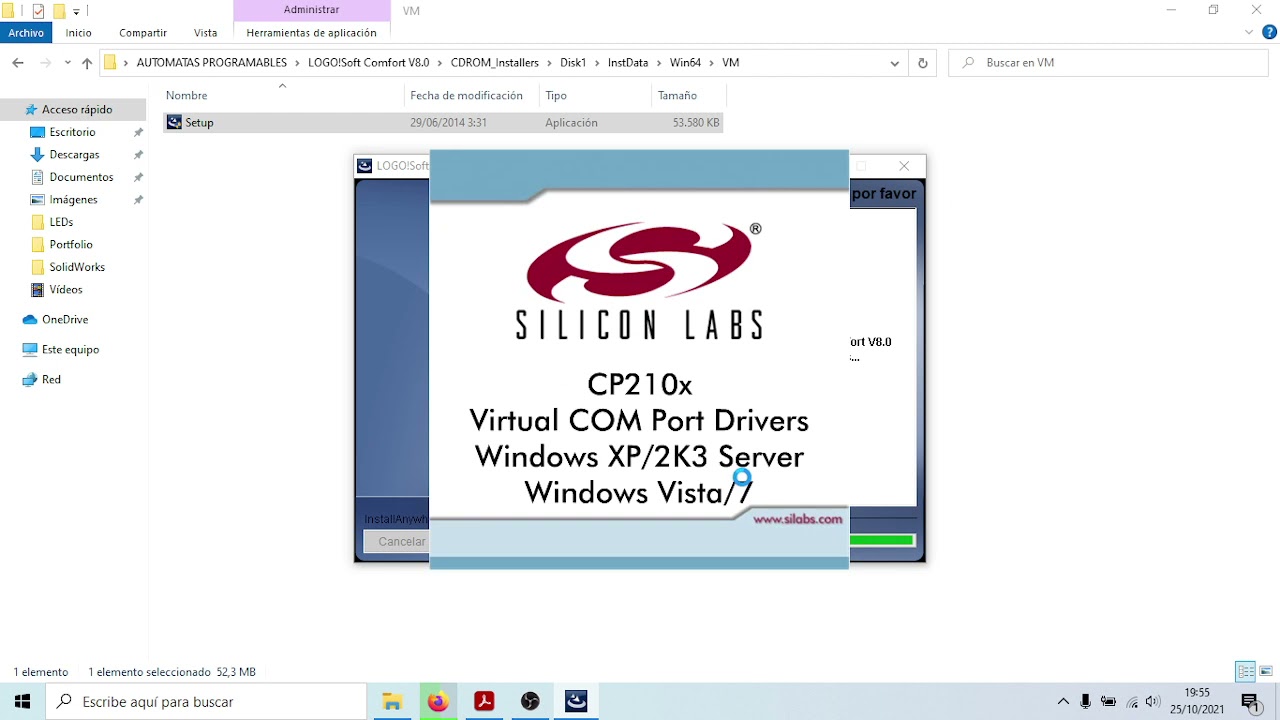
Task: Open Documentos in the sidebar
Action: tap(82, 177)
